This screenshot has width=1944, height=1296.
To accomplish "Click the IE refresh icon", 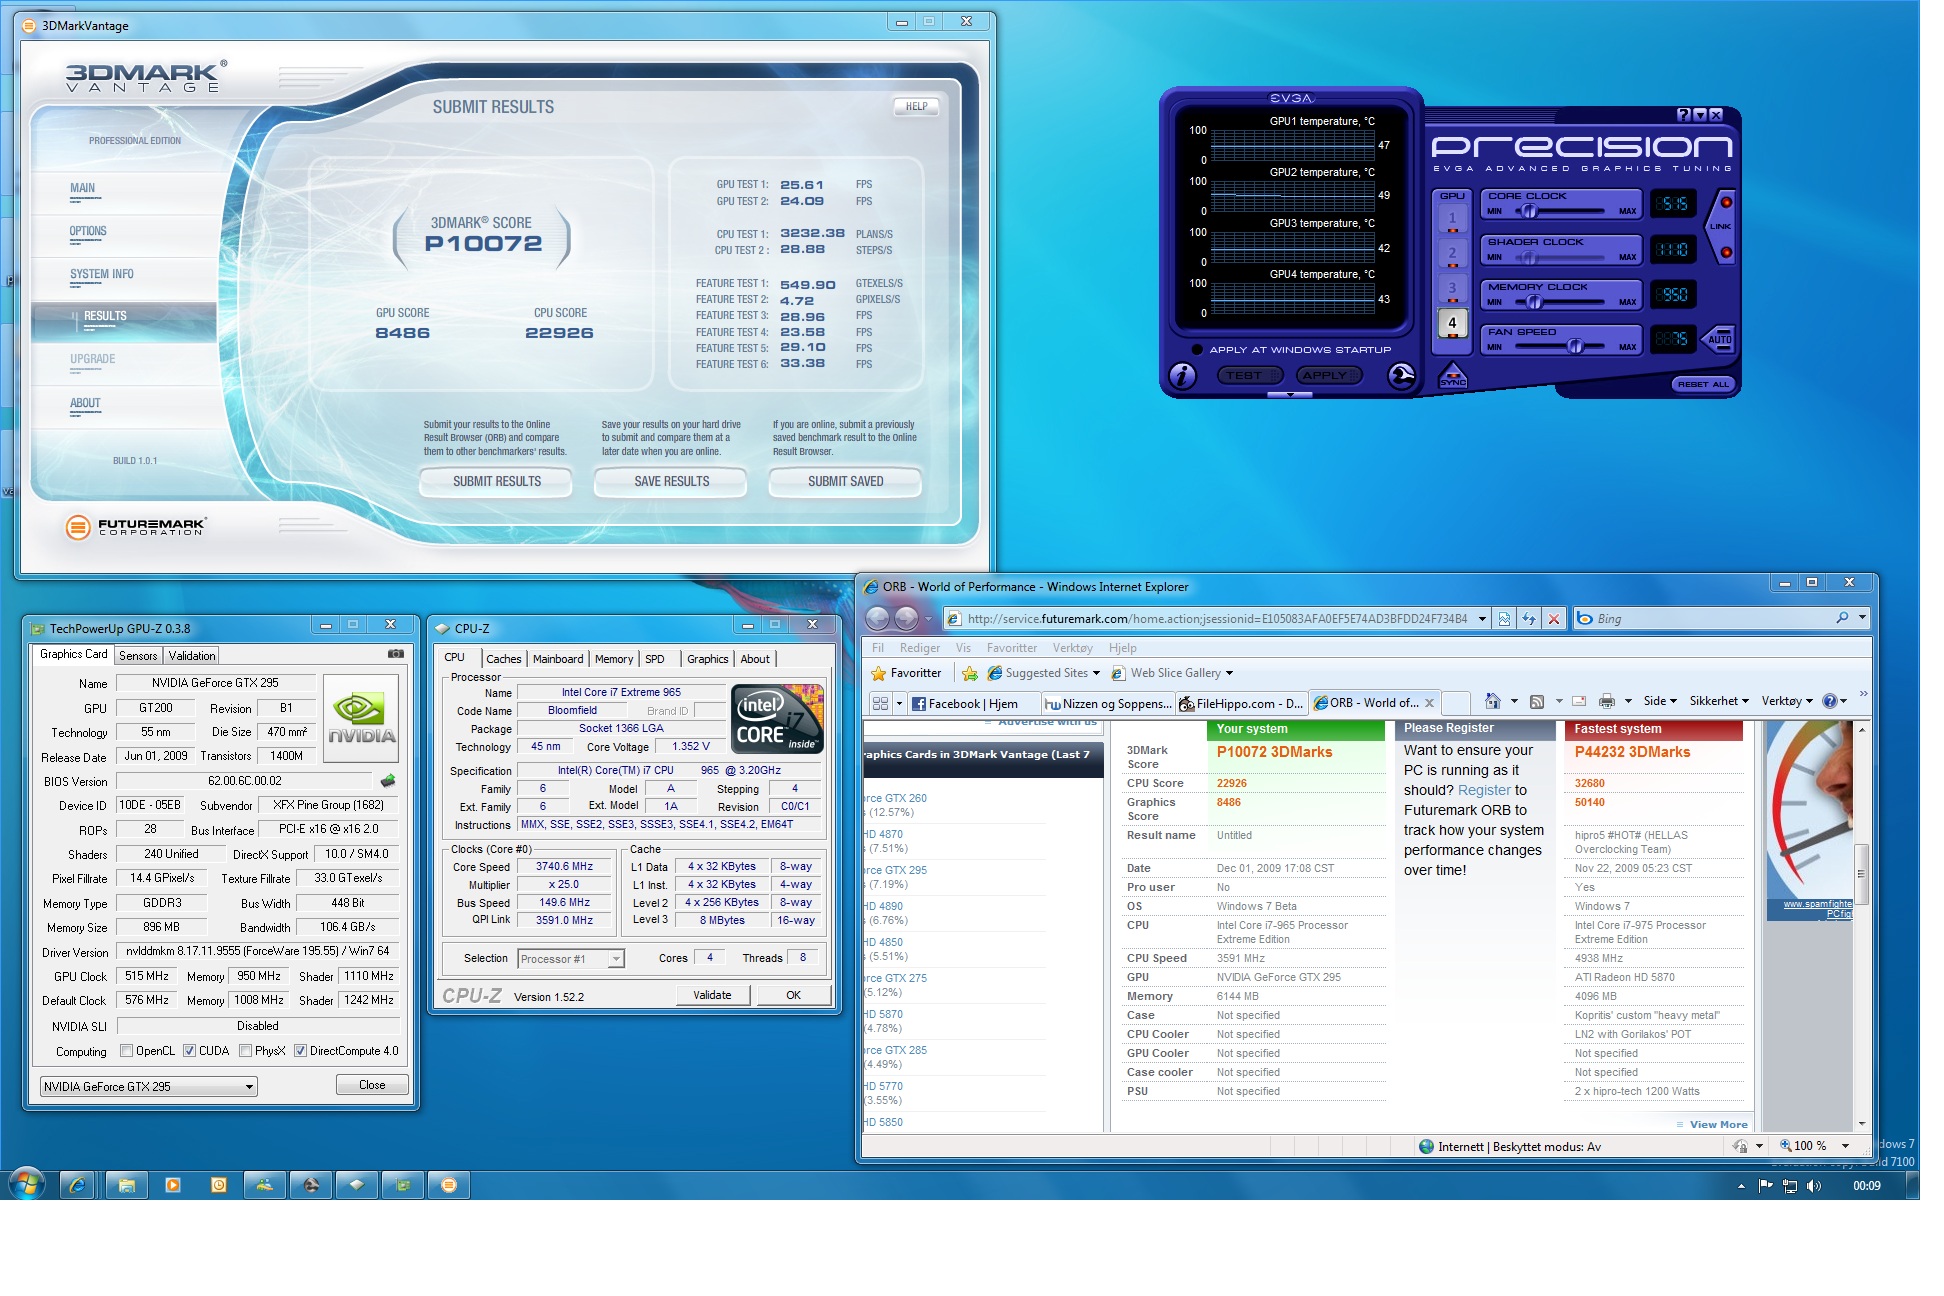I will [x=1529, y=619].
